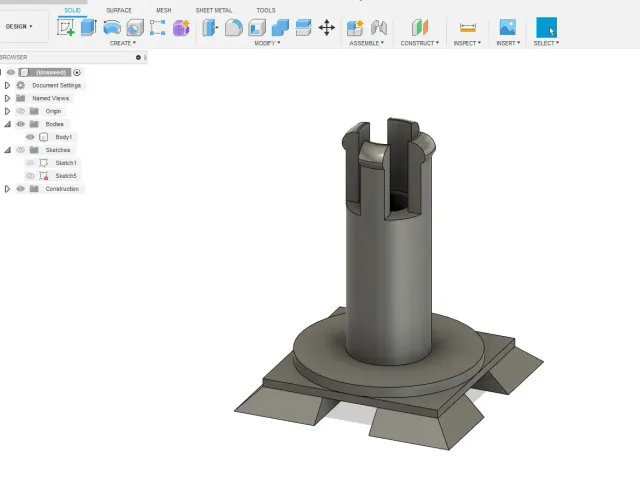Click the Sketch1 sketch icon

[x=44, y=163]
